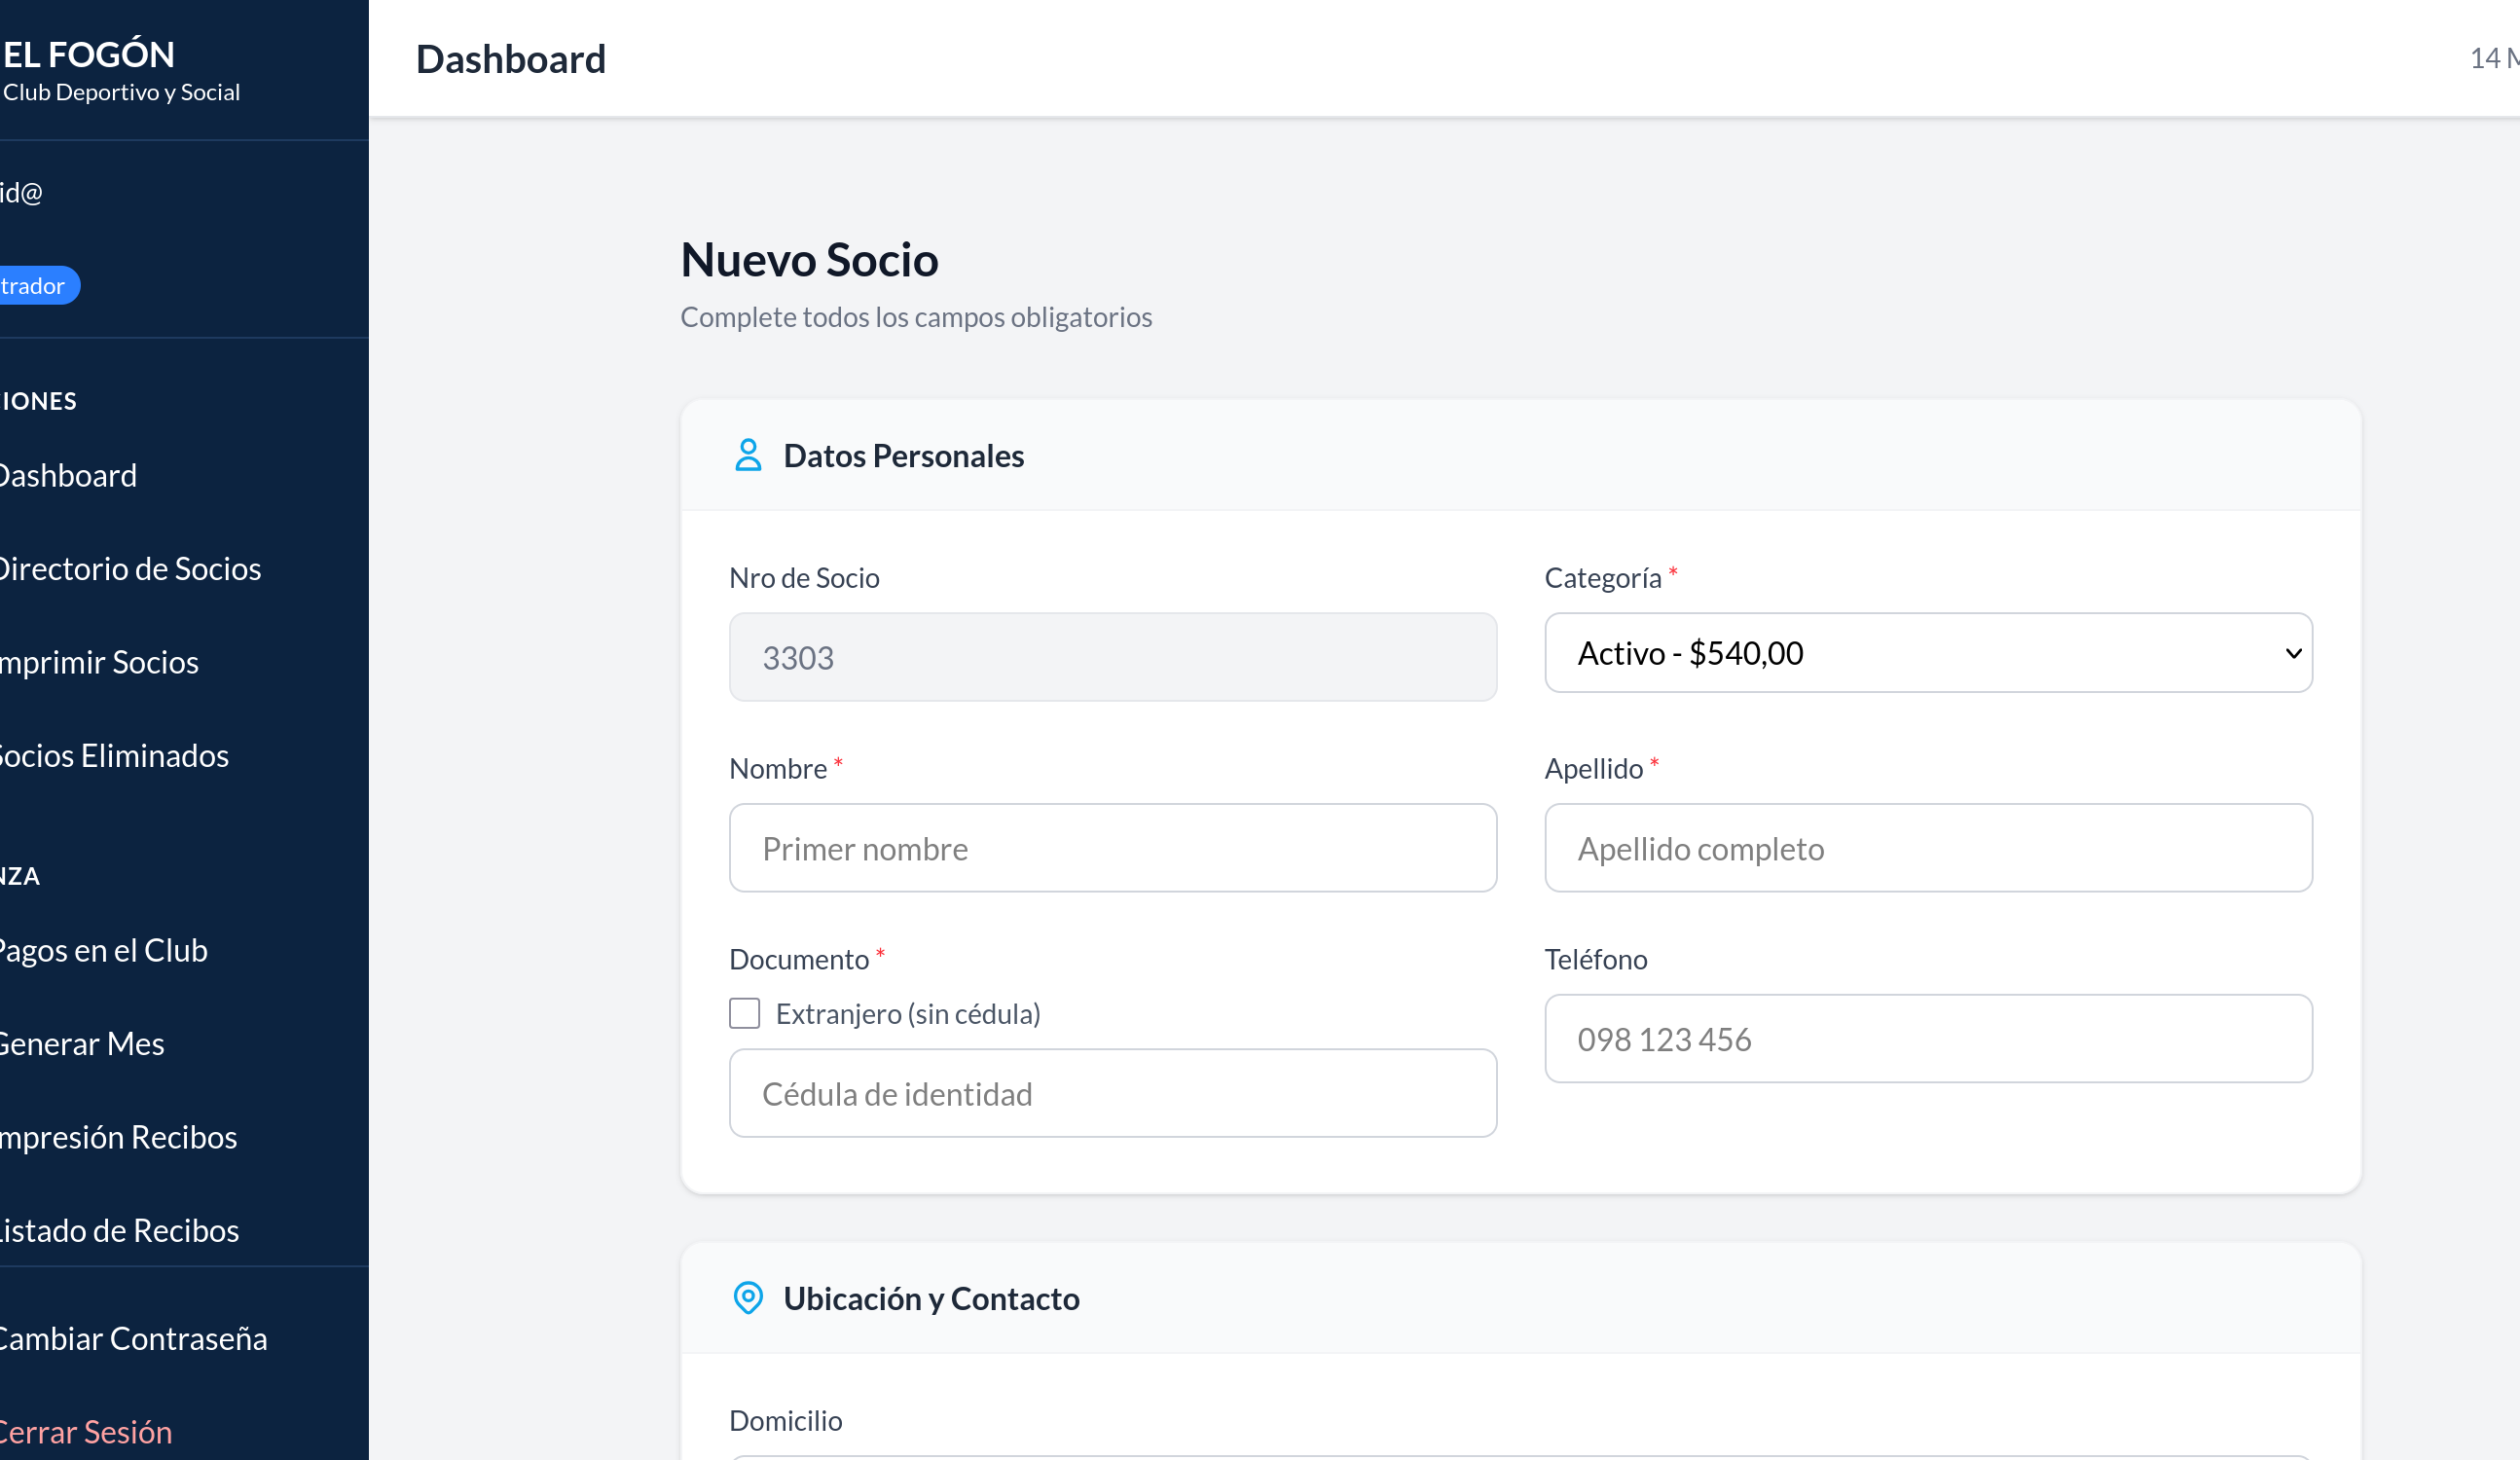This screenshot has width=2520, height=1460.
Task: Focus the Nombre input field
Action: tap(1112, 848)
